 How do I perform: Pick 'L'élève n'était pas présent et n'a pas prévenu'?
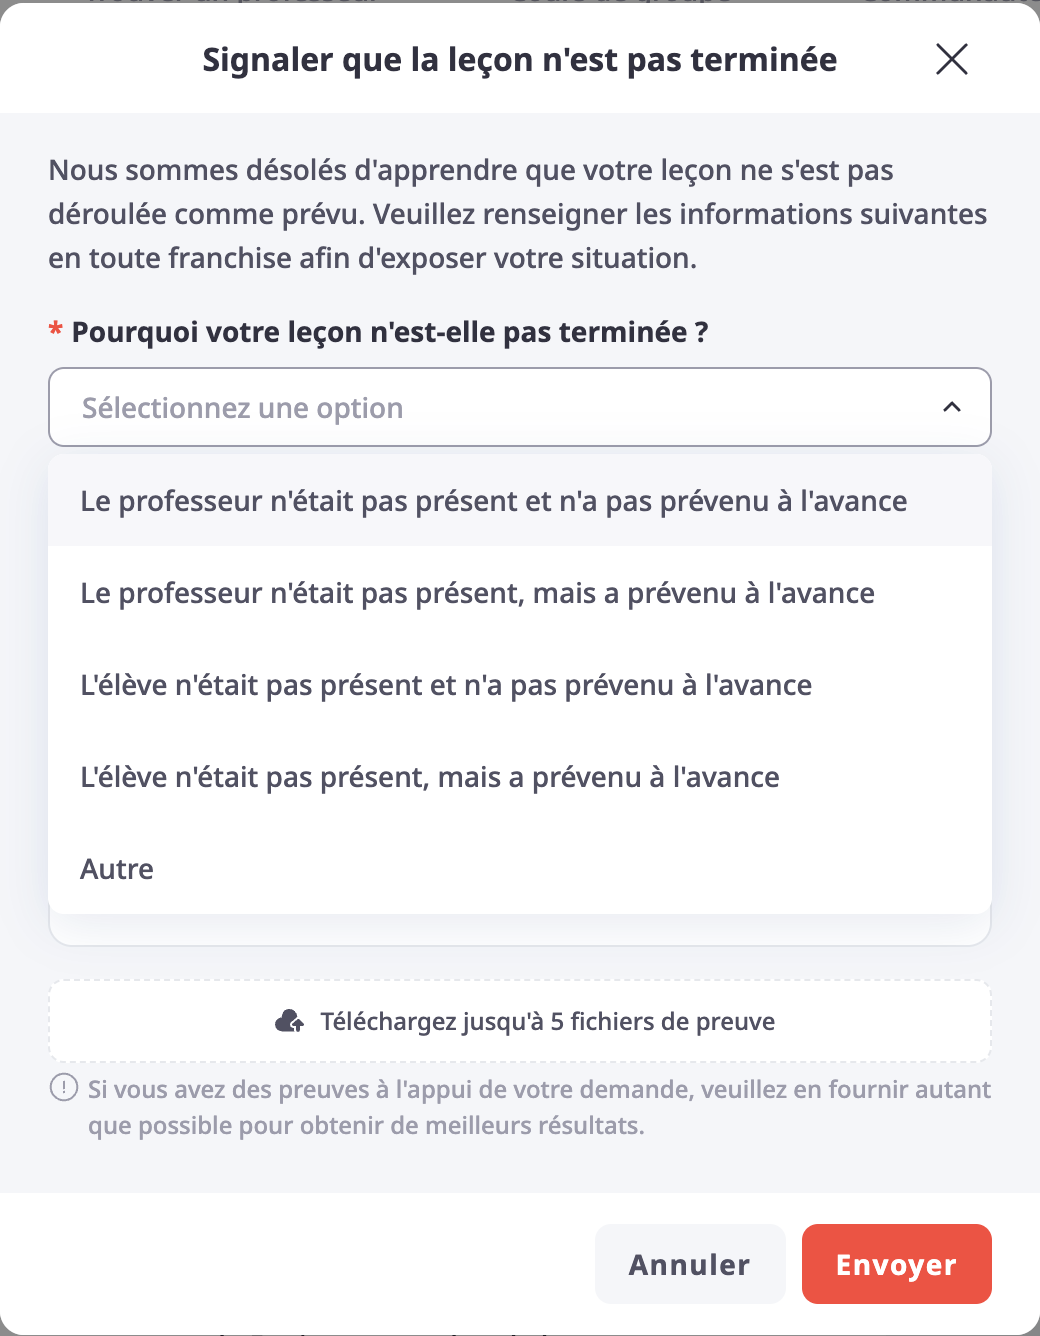(520, 684)
